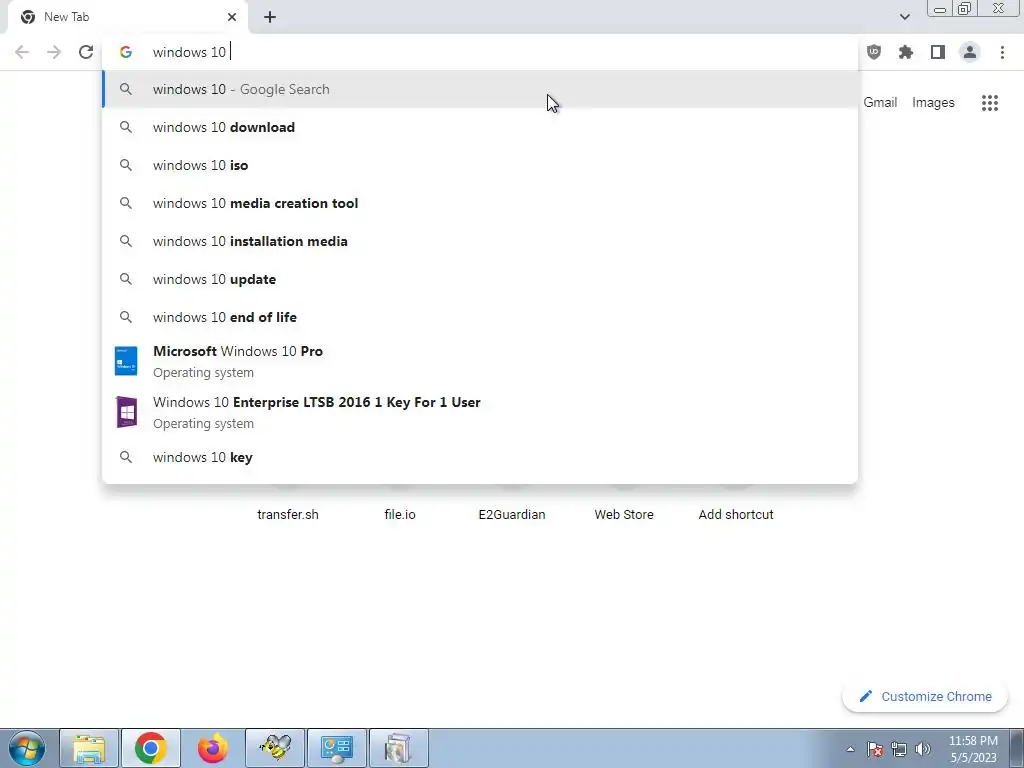Click the search icon beside 'windows 10 key'
This screenshot has height=768, width=1024.
[126, 457]
